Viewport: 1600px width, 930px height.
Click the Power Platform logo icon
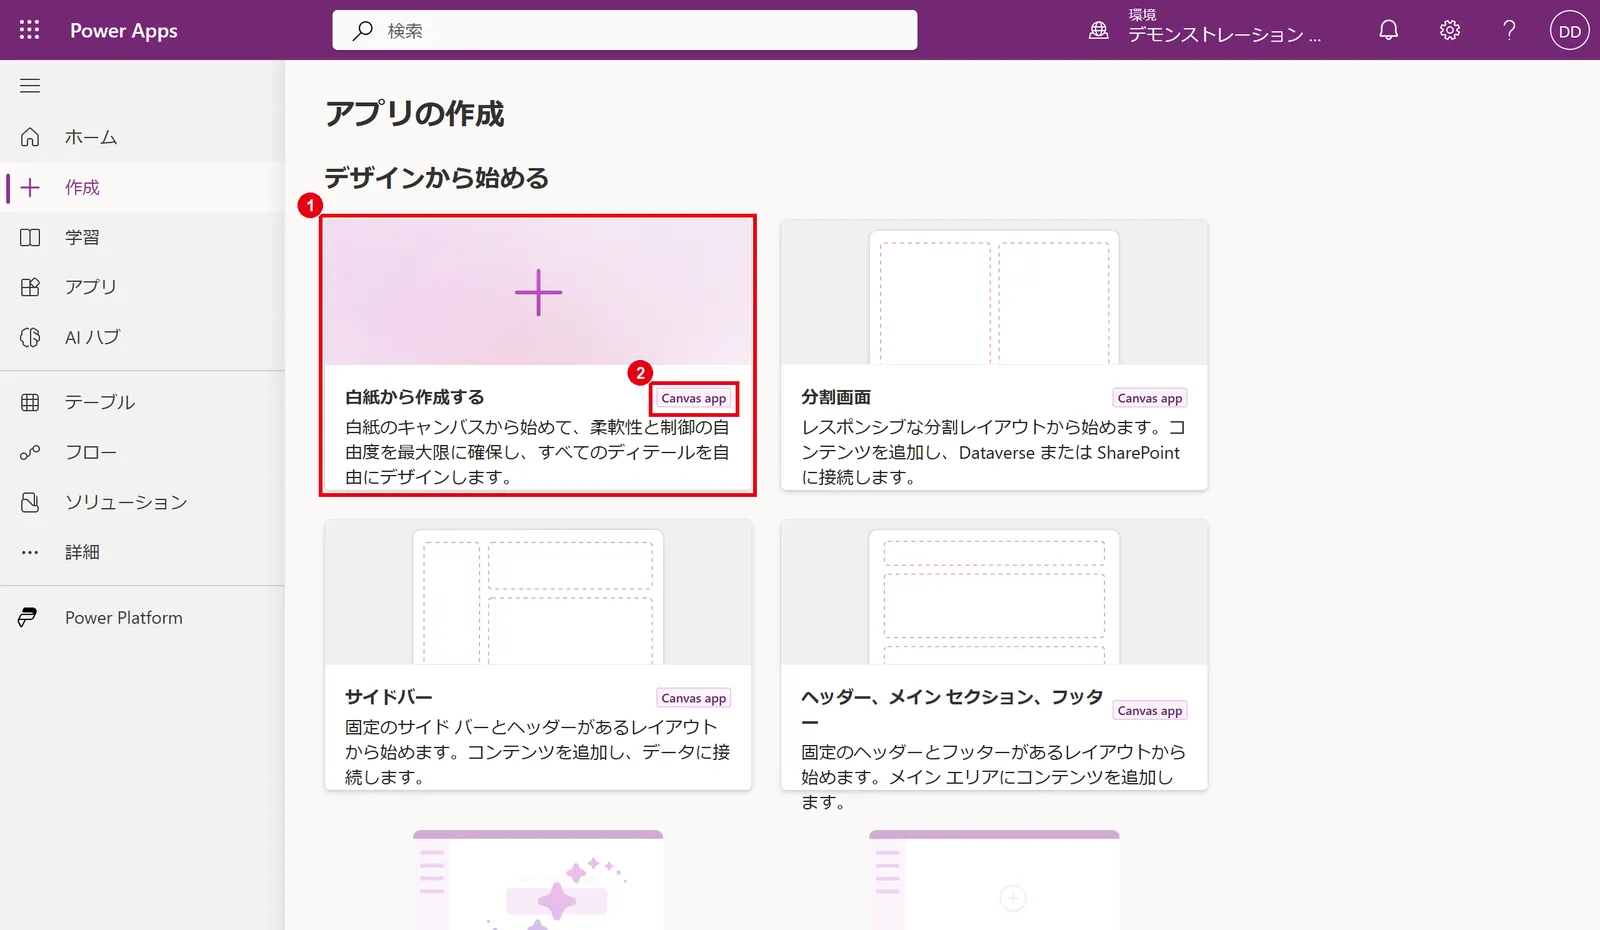tap(28, 618)
